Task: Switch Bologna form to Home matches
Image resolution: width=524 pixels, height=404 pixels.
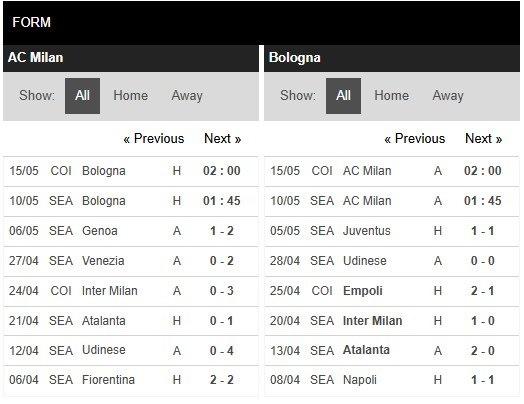Action: point(392,96)
